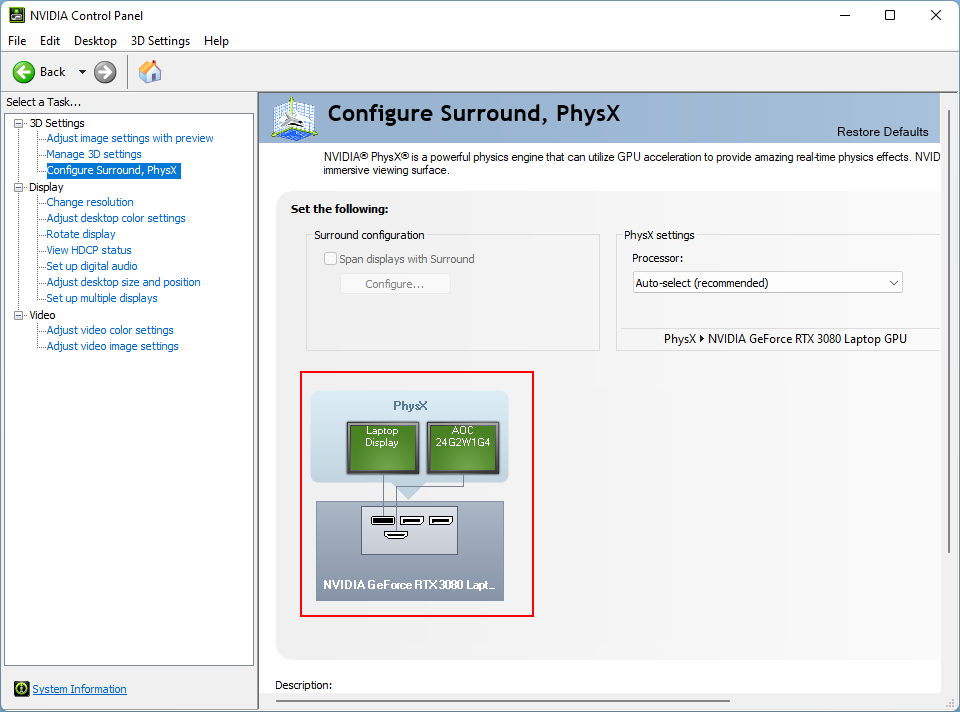The height and width of the screenshot is (712, 960).
Task: Minimize the NVIDIA Control Panel window
Action: pyautogui.click(x=845, y=15)
